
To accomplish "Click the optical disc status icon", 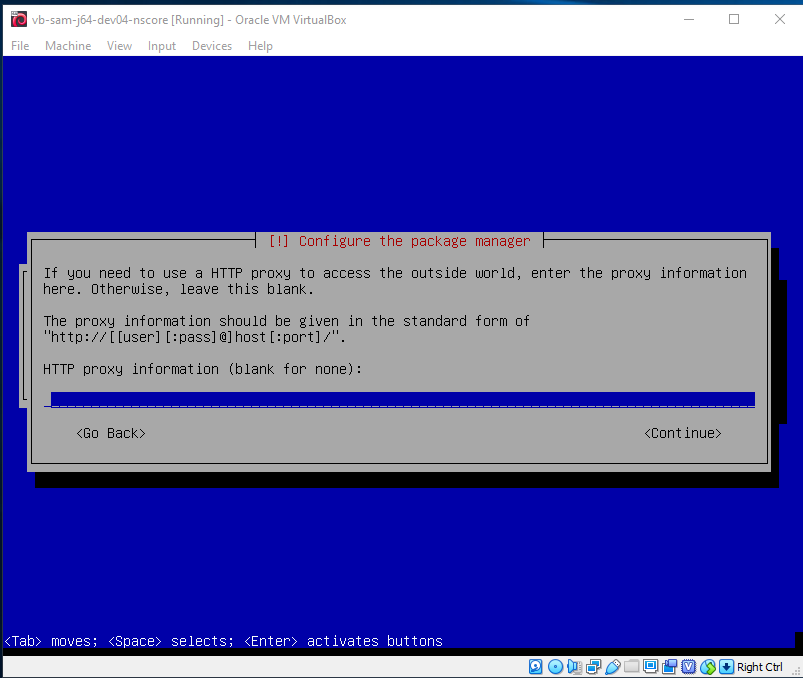I will click(x=555, y=666).
